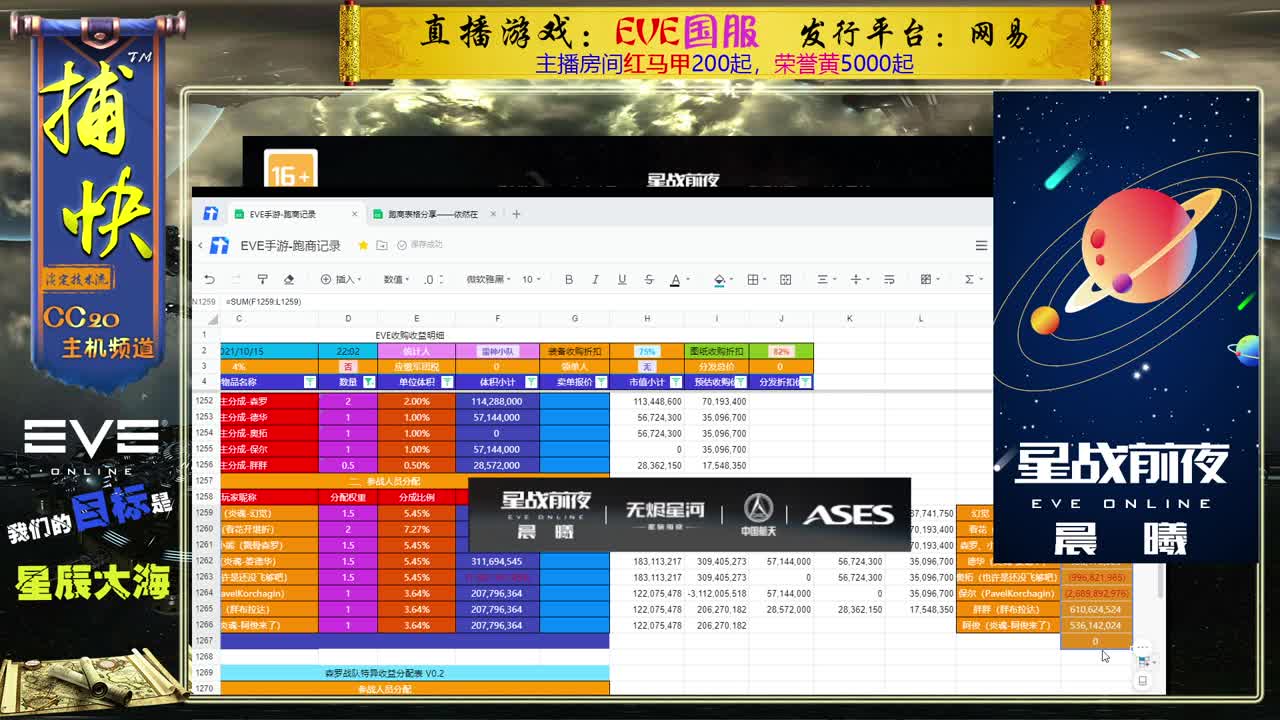Apply strikethrough formatting
This screenshot has height=720, width=1280.
[x=649, y=280]
